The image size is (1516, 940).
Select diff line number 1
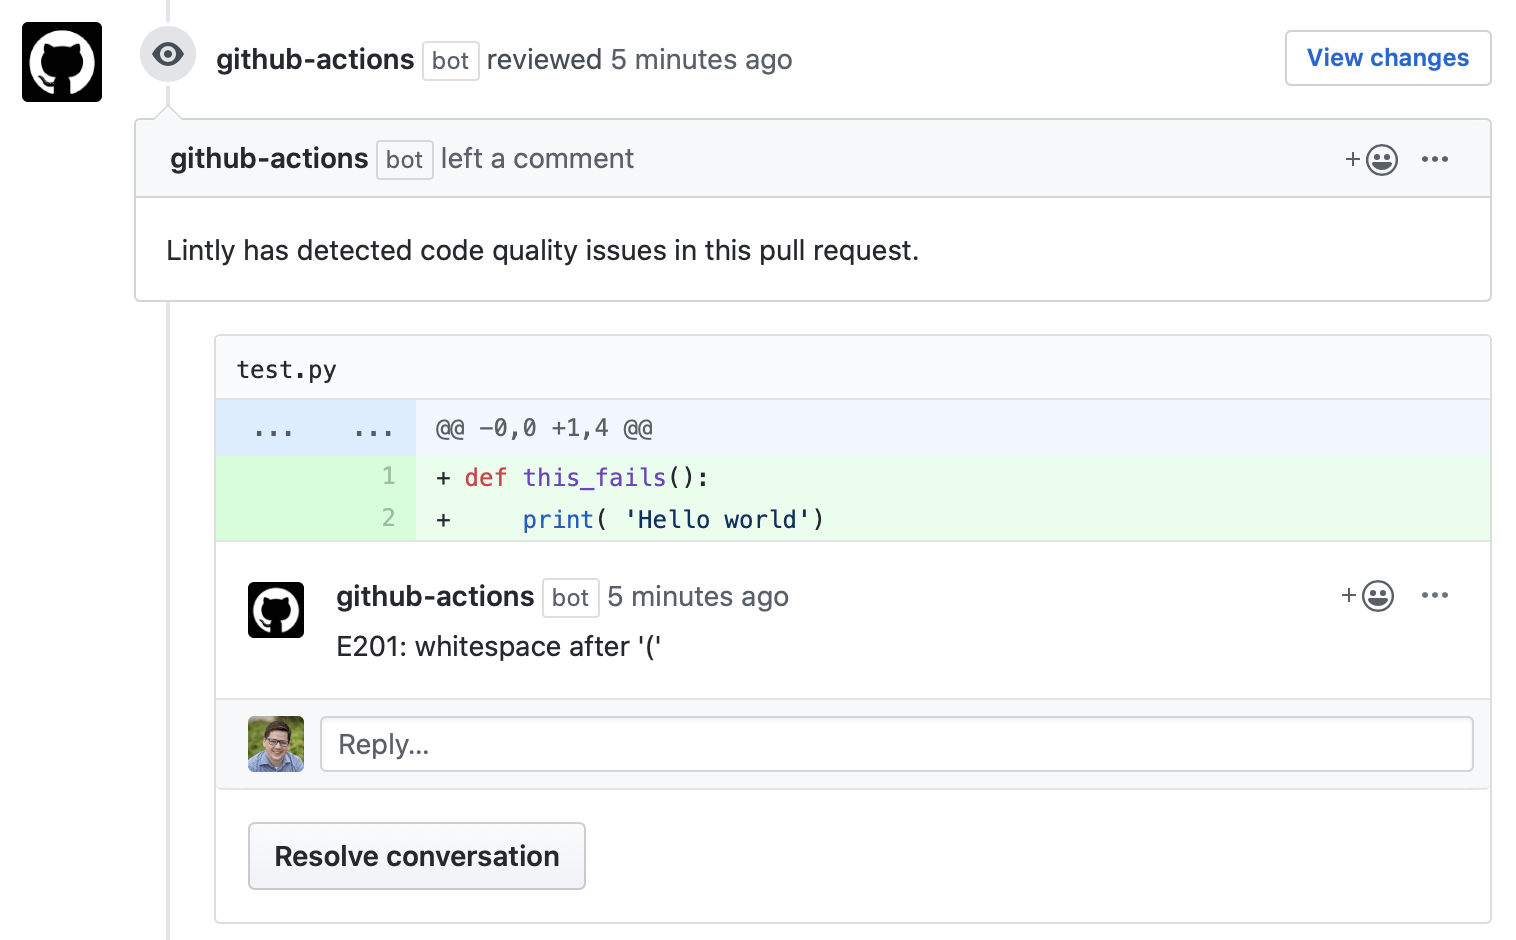point(389,476)
